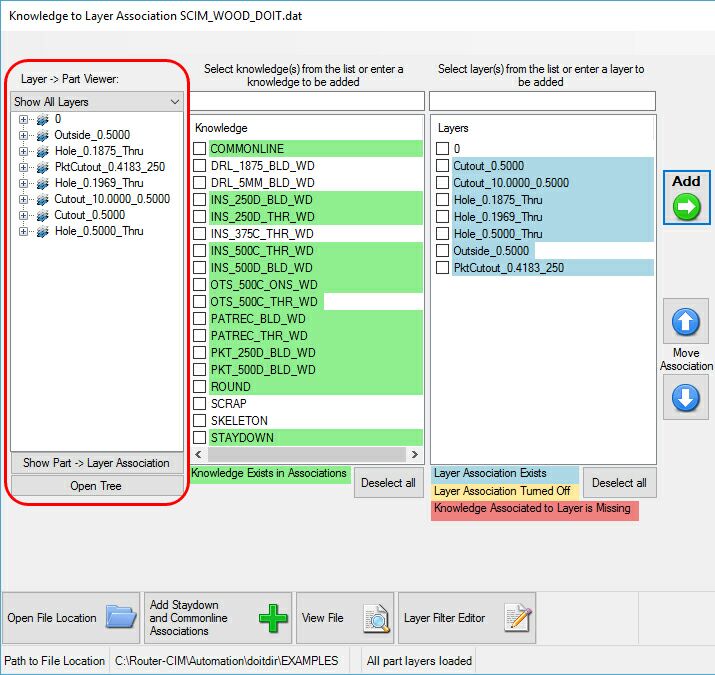Select Hole_0.1969_Thru in Layers list
Image resolution: width=715 pixels, height=675 pixels.
point(498,217)
